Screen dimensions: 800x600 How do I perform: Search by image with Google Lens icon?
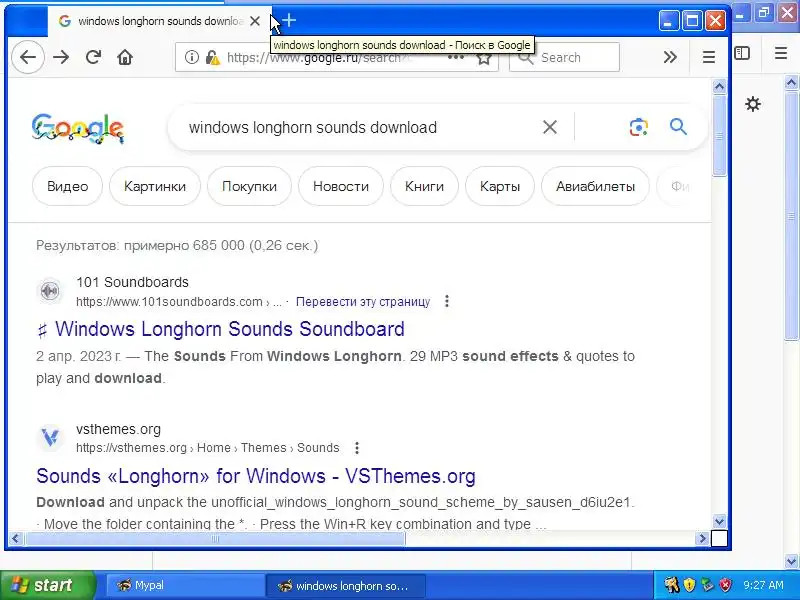coord(638,127)
